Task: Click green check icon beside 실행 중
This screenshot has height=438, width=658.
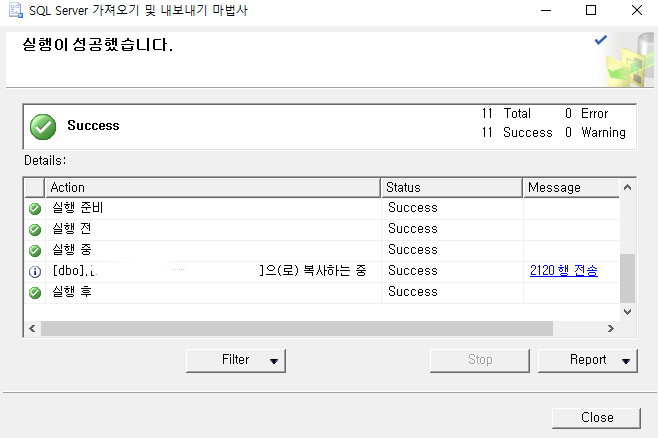Action: [x=35, y=250]
